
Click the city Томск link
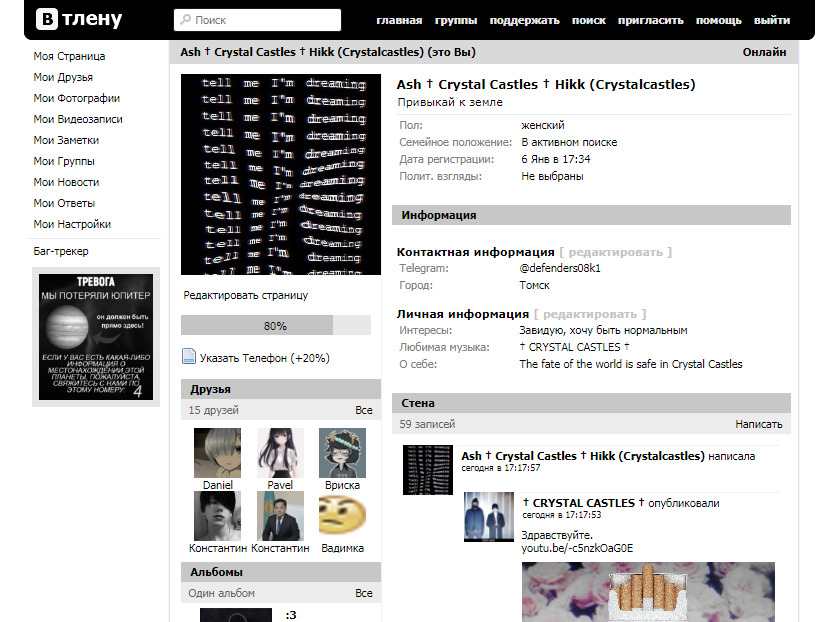click(x=535, y=285)
